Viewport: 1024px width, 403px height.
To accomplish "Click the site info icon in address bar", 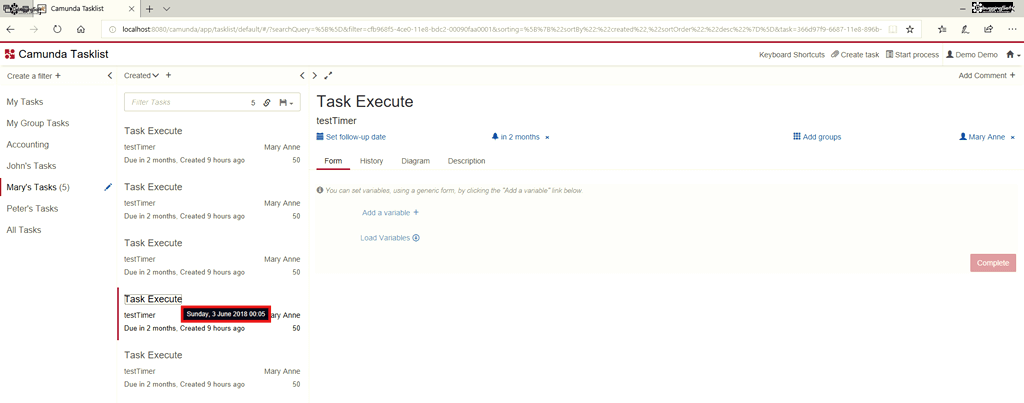I will click(x=112, y=29).
